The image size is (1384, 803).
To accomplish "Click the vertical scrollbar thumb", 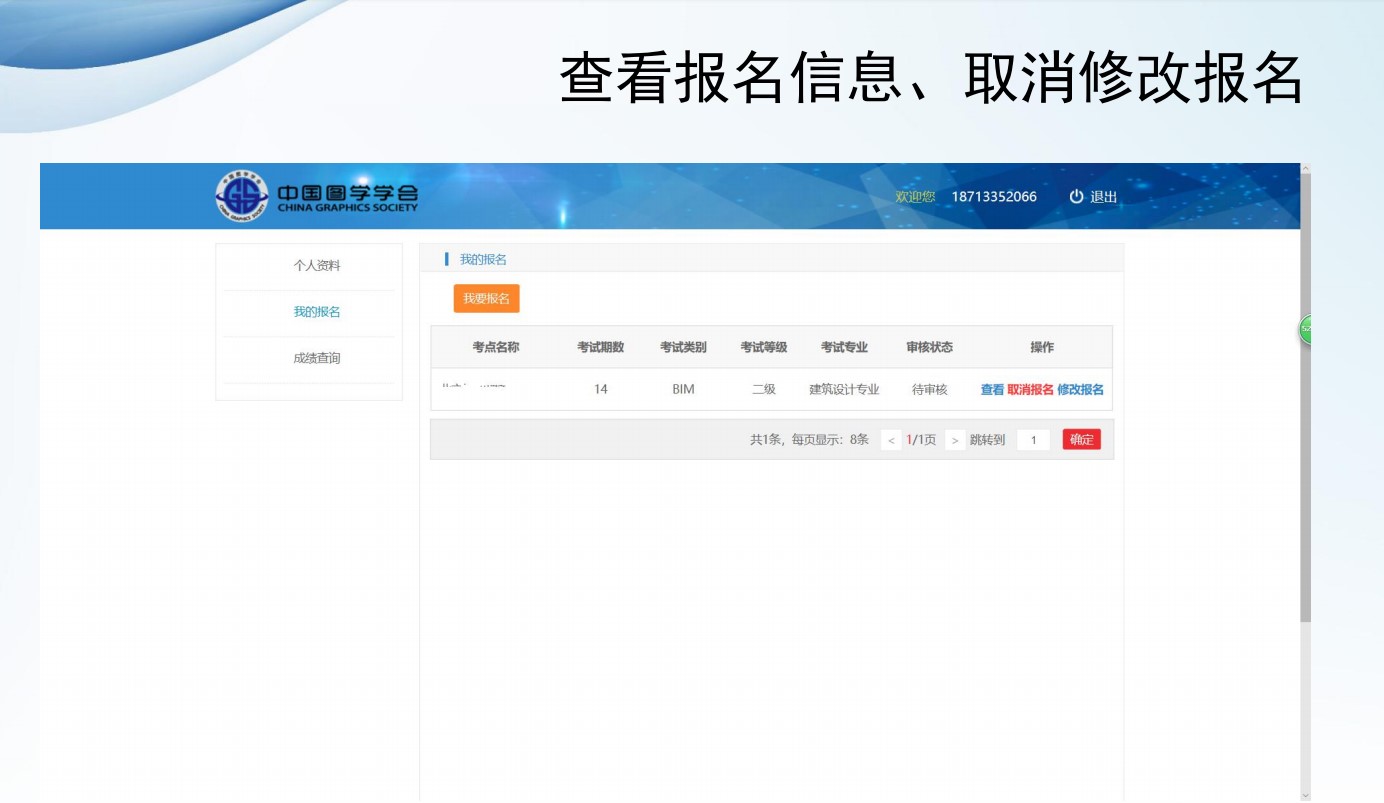I will (x=1305, y=400).
